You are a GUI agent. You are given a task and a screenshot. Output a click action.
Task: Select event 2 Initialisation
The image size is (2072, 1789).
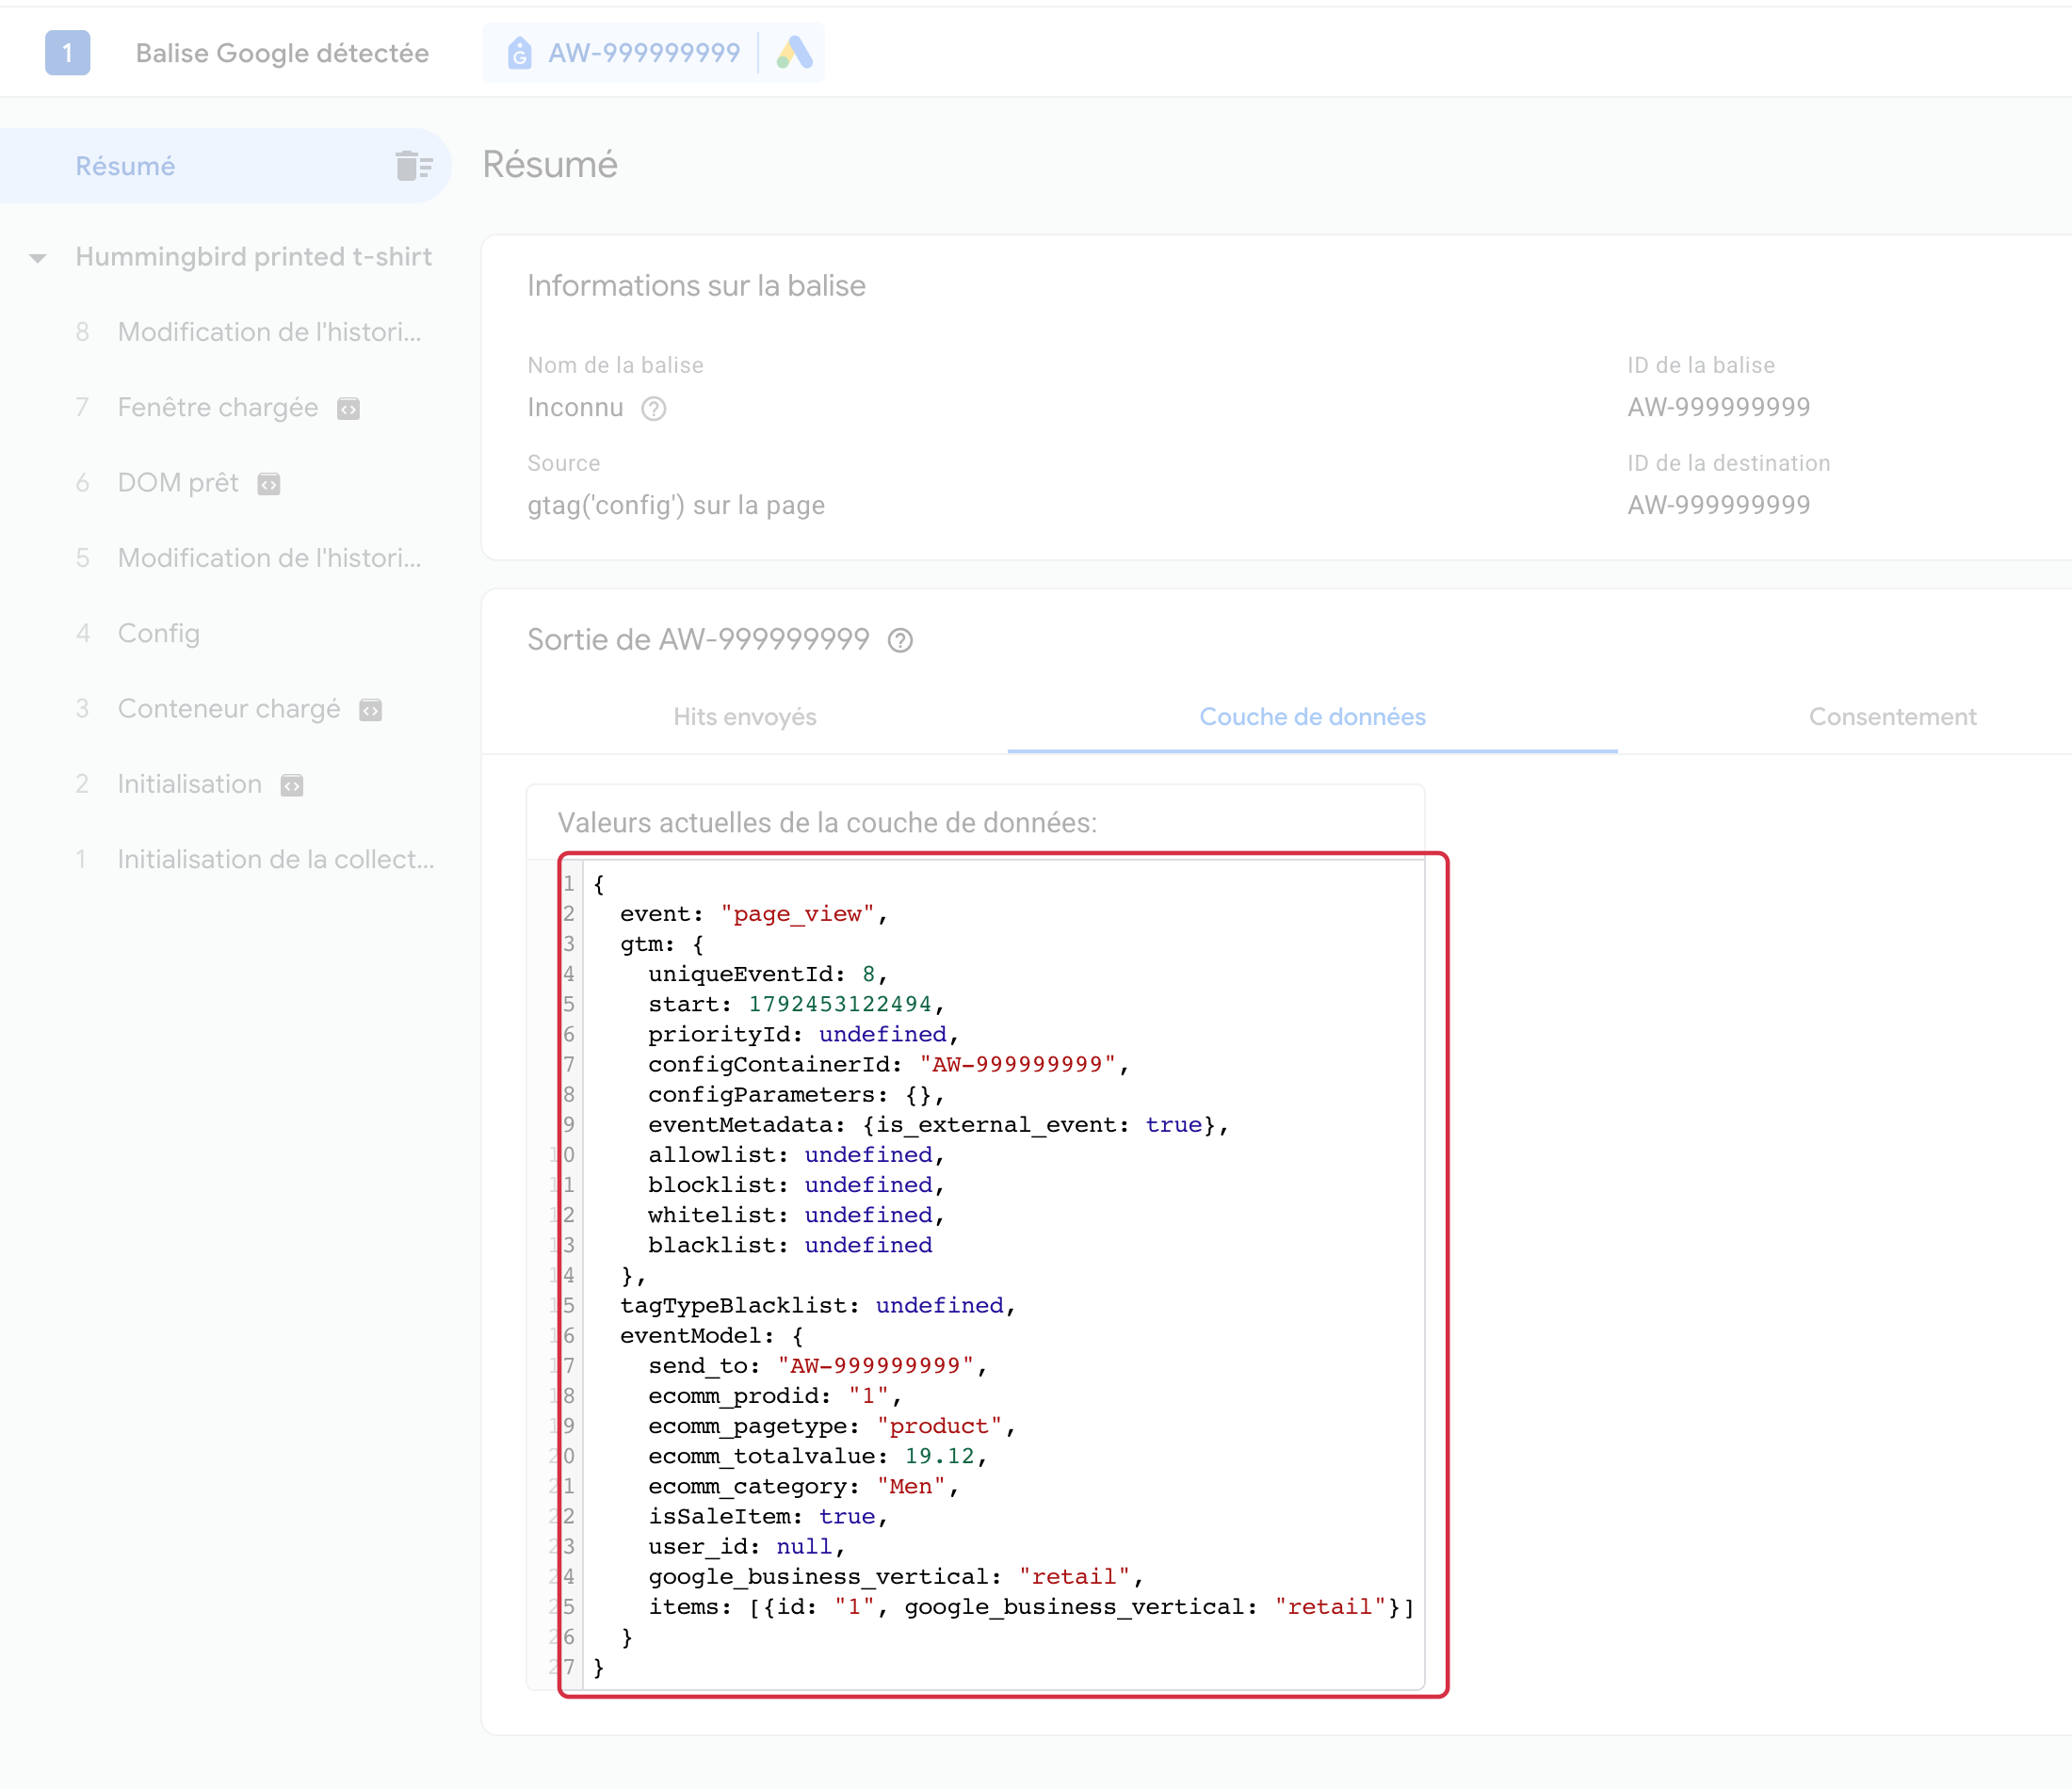(190, 784)
